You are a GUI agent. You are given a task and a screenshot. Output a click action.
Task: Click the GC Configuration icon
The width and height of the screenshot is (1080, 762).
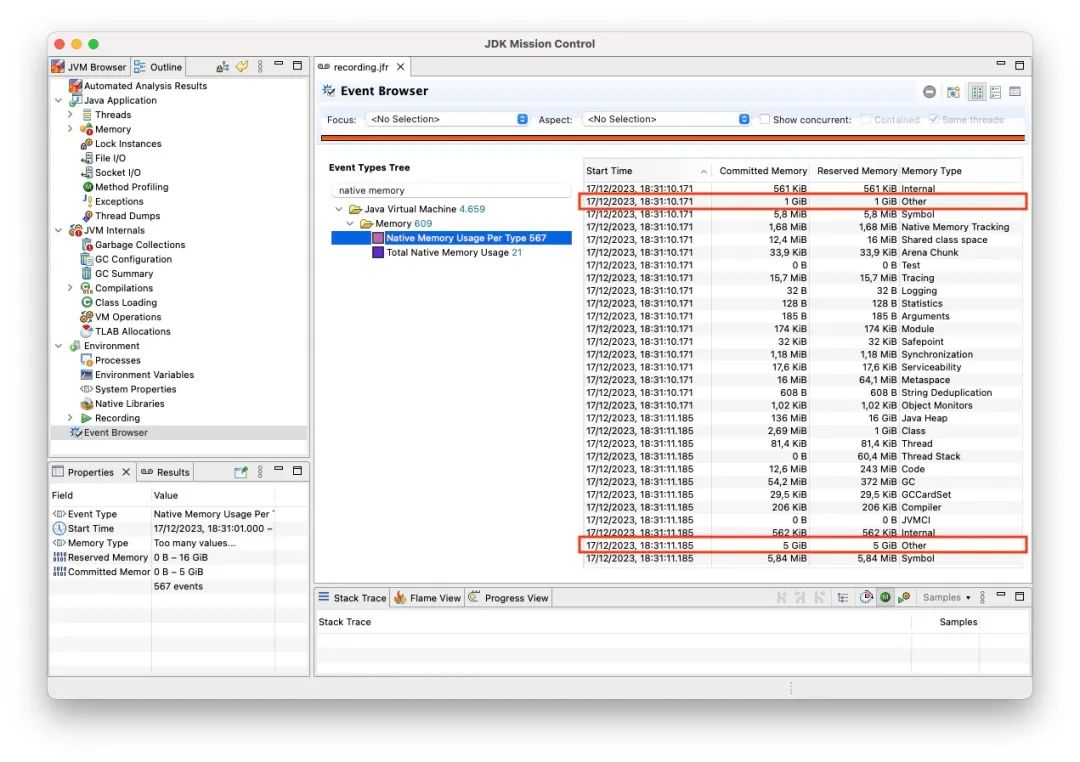point(87,260)
